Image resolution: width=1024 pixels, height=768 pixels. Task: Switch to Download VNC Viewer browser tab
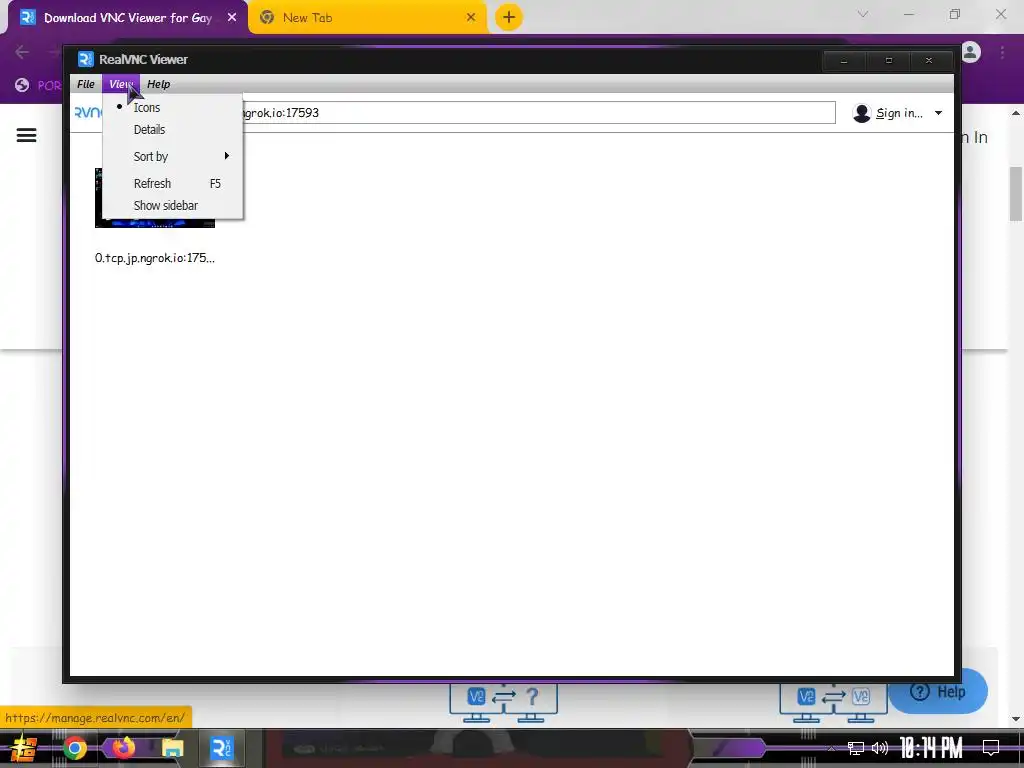coord(128,18)
